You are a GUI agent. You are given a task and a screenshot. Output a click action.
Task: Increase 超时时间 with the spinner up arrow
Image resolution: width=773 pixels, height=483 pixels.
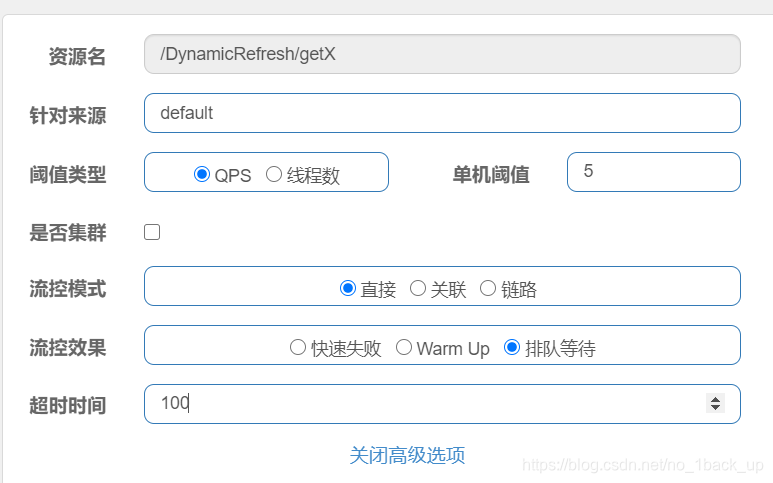click(x=715, y=399)
